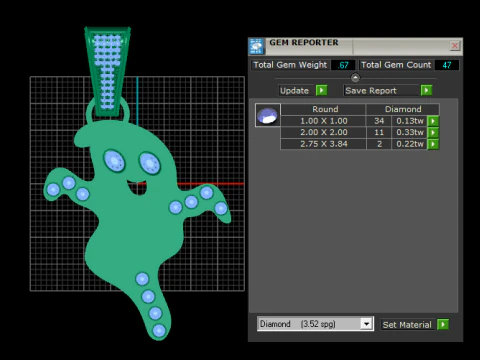Select the 2.00 X 2.00 size cell
The height and width of the screenshot is (360, 480).
(323, 132)
